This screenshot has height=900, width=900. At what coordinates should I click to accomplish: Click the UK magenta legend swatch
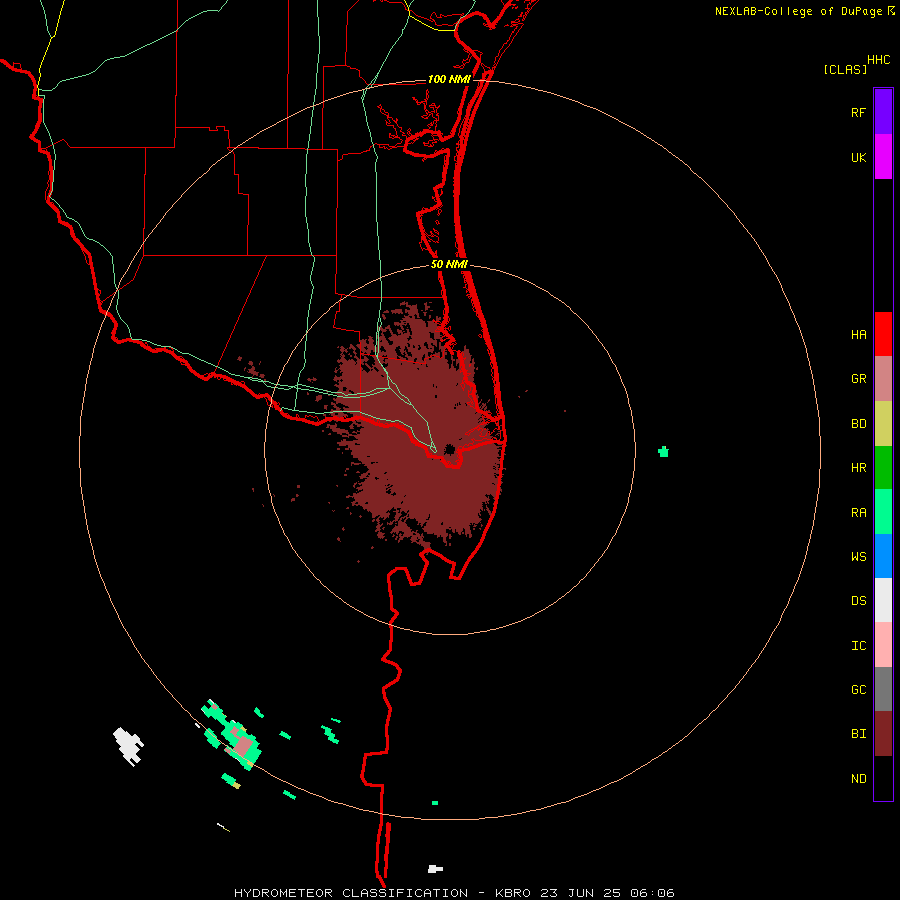[x=883, y=157]
